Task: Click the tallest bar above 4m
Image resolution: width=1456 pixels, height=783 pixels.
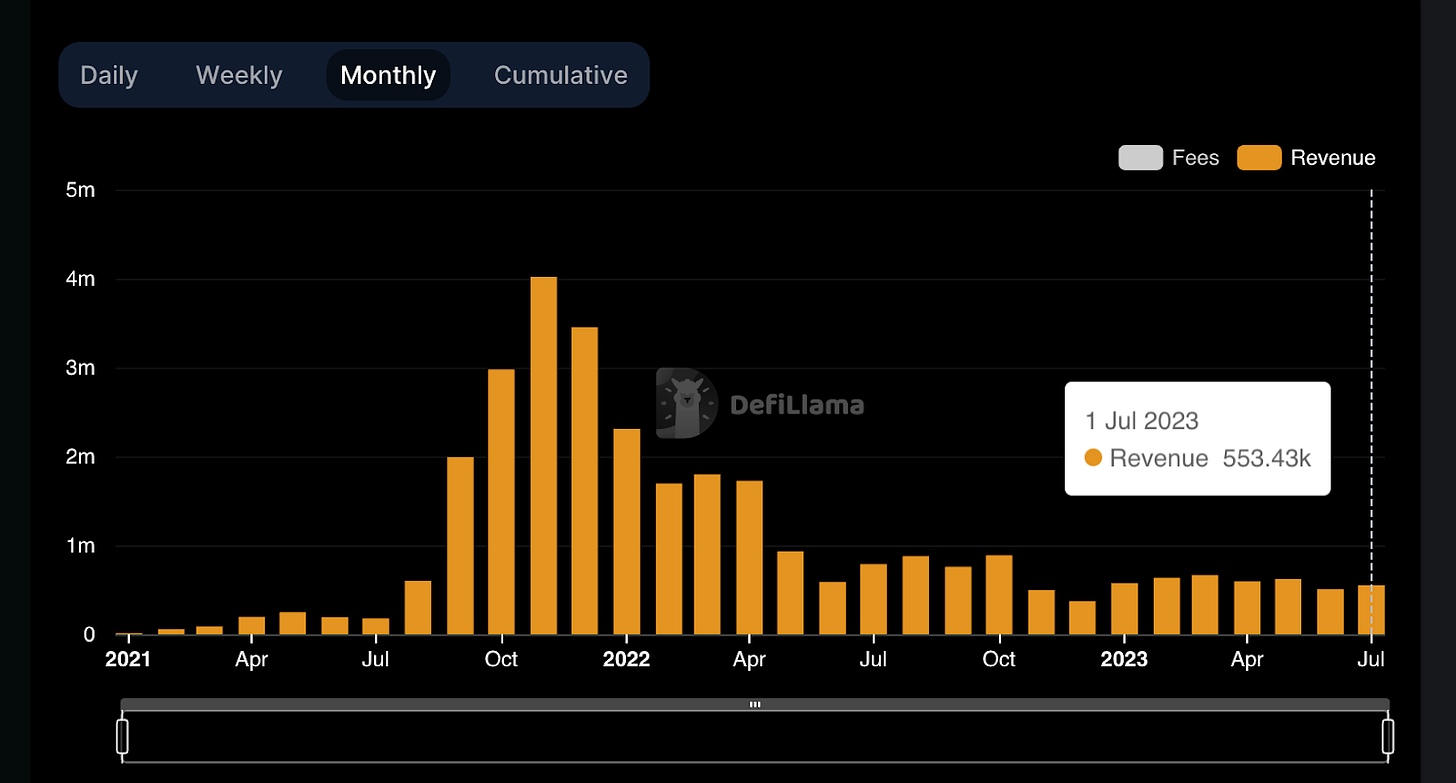Action: (x=543, y=456)
